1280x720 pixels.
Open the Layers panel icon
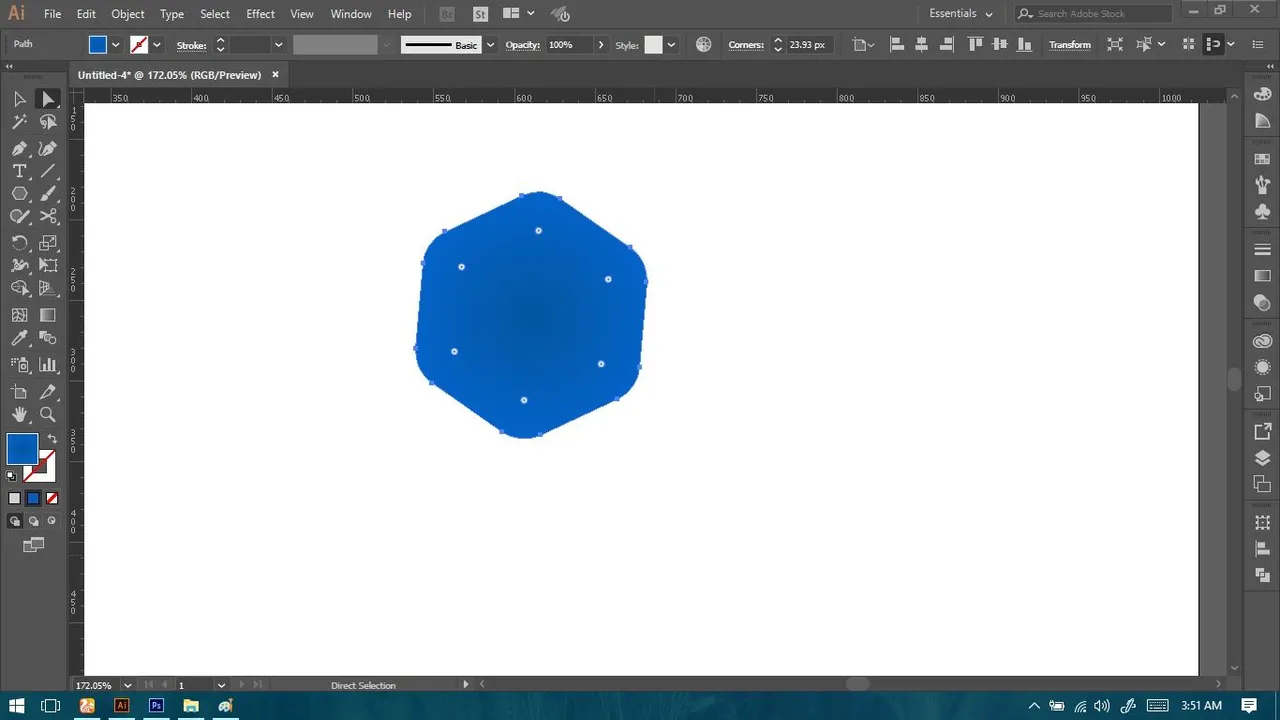click(1262, 458)
